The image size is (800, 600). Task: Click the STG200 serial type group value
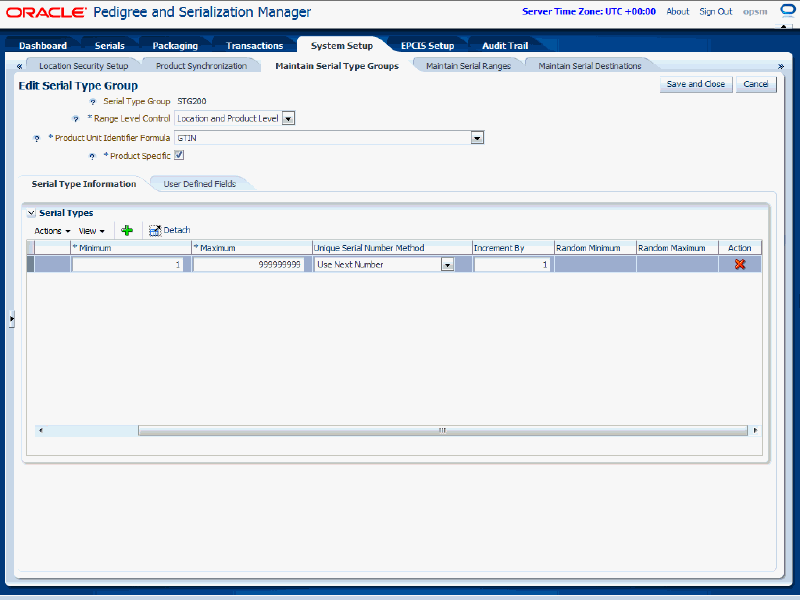(192, 102)
